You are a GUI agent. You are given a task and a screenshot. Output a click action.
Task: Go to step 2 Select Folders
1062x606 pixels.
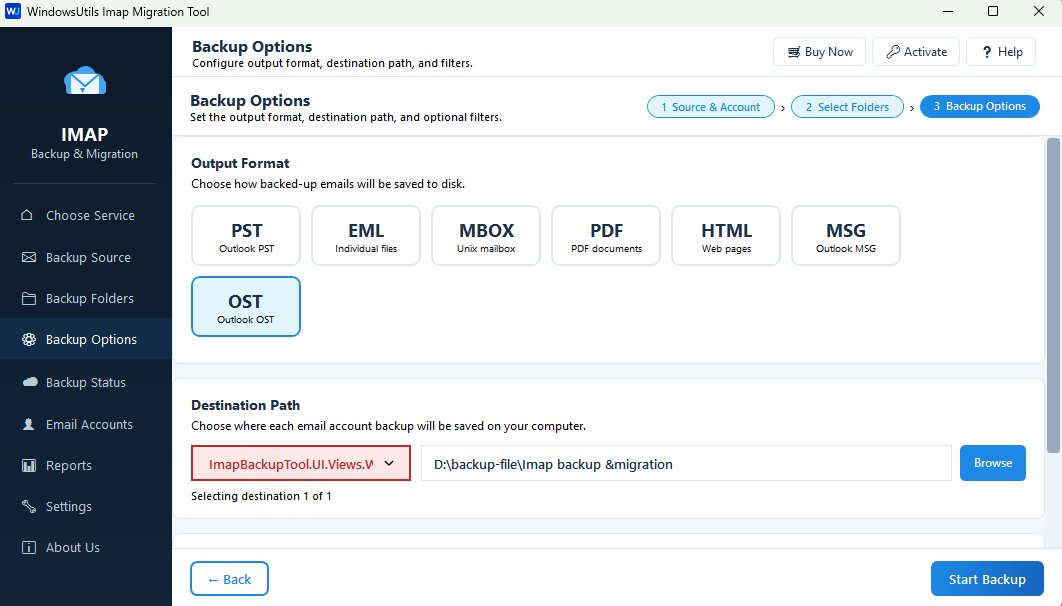coord(847,106)
